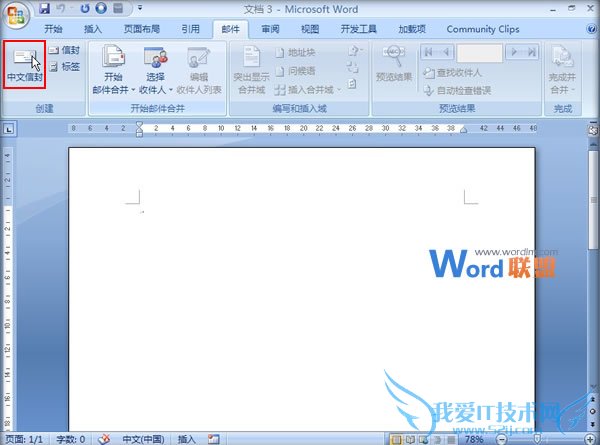Open the 完成并合并 dropdown

pyautogui.click(x=562, y=69)
